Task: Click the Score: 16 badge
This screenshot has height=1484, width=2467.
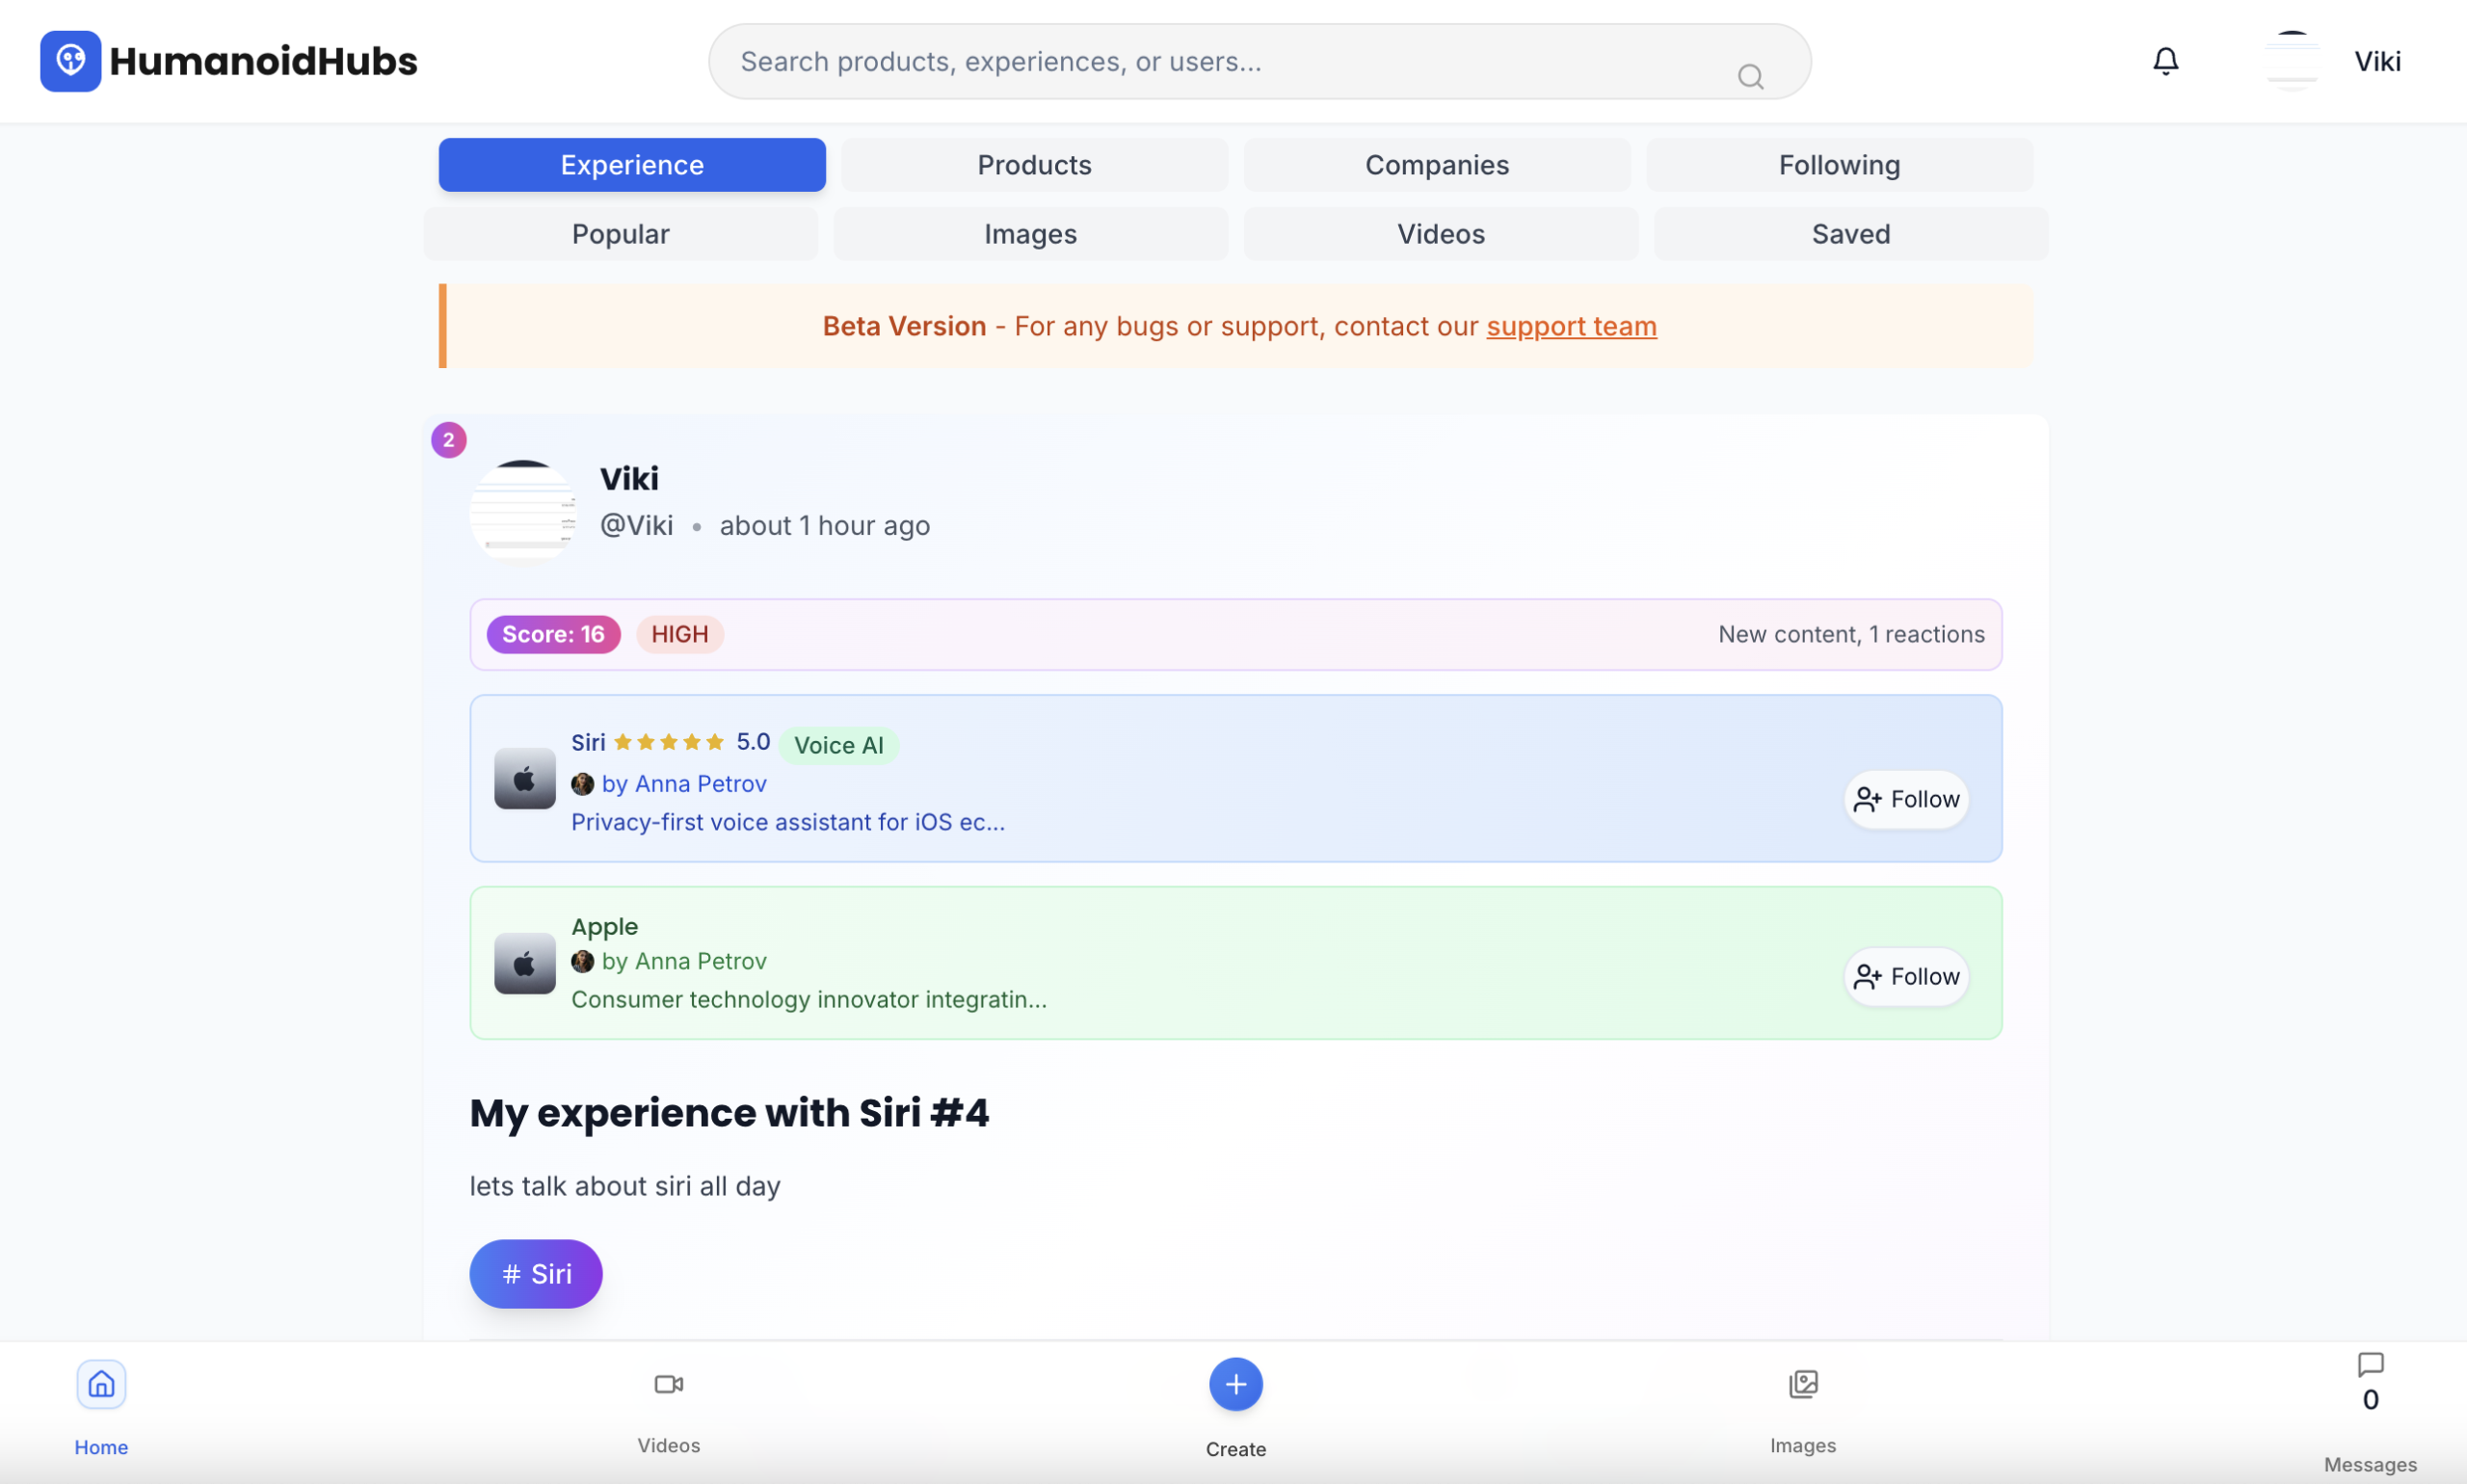Action: coord(553,634)
